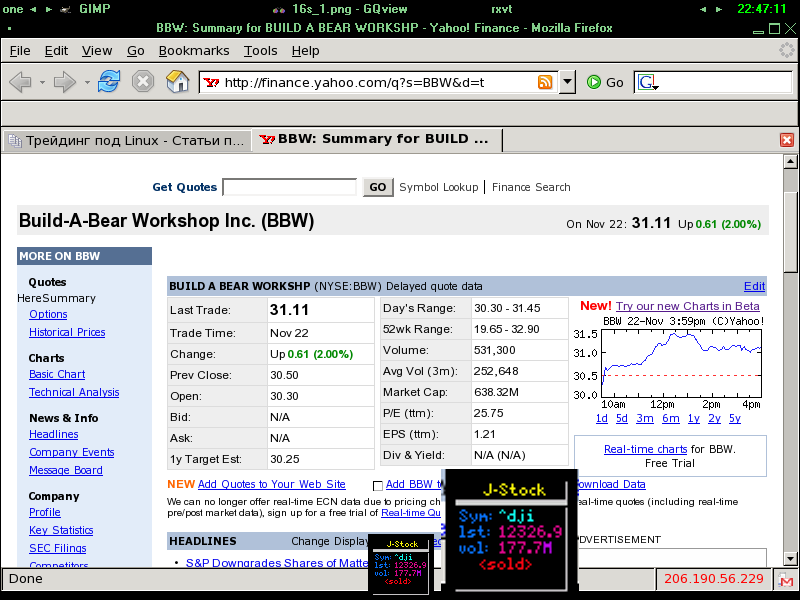Close the current tab with red X
The width and height of the screenshot is (800, 600).
tap(787, 140)
